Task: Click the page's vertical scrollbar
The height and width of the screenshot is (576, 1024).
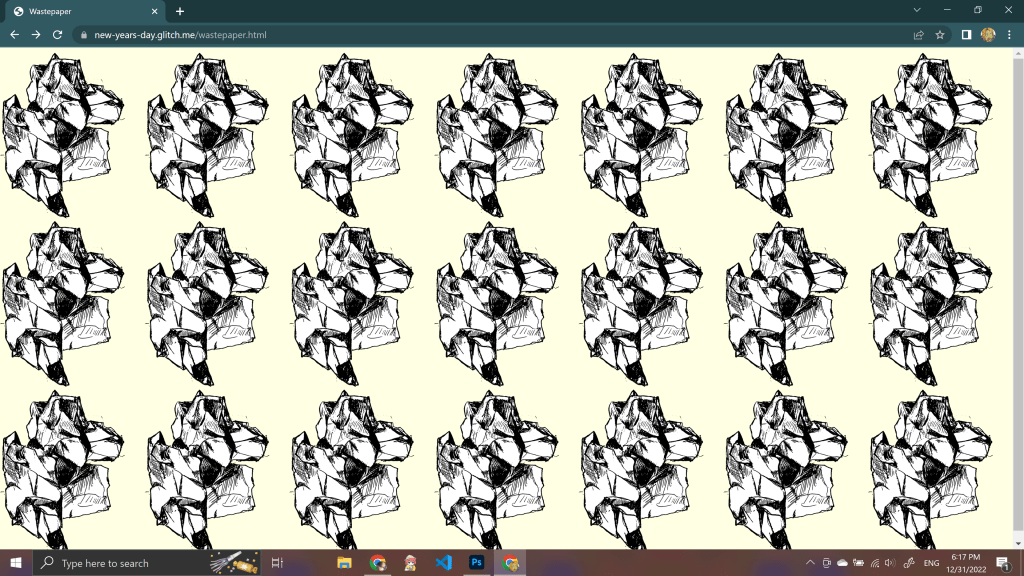Action: pyautogui.click(x=1018, y=300)
